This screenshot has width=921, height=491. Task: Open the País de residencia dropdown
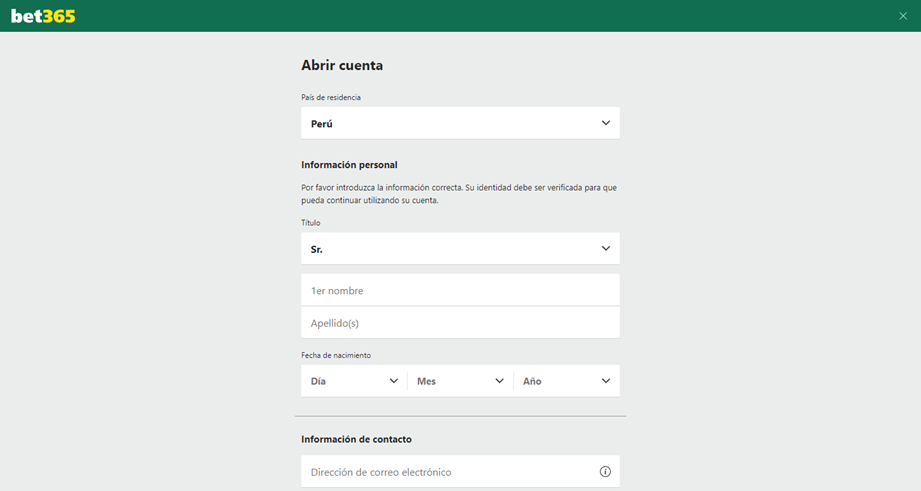point(460,123)
